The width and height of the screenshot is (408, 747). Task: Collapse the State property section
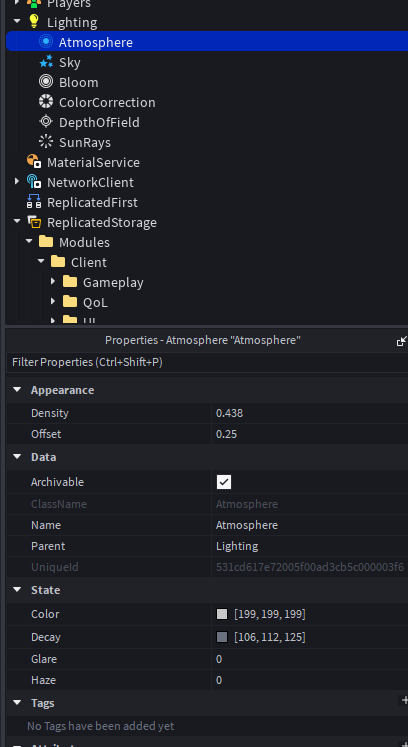click(17, 590)
